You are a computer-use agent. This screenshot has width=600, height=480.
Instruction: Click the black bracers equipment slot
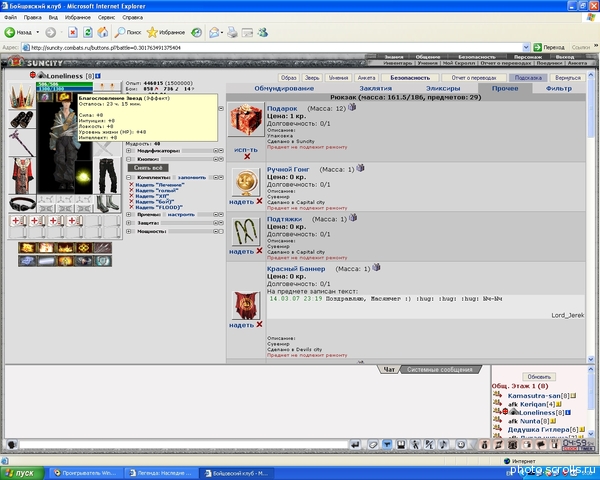[x=22, y=119]
